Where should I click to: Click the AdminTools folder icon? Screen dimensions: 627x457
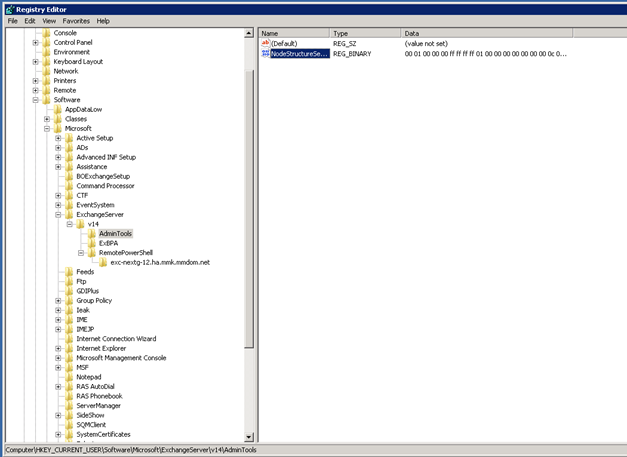pyautogui.click(x=92, y=233)
